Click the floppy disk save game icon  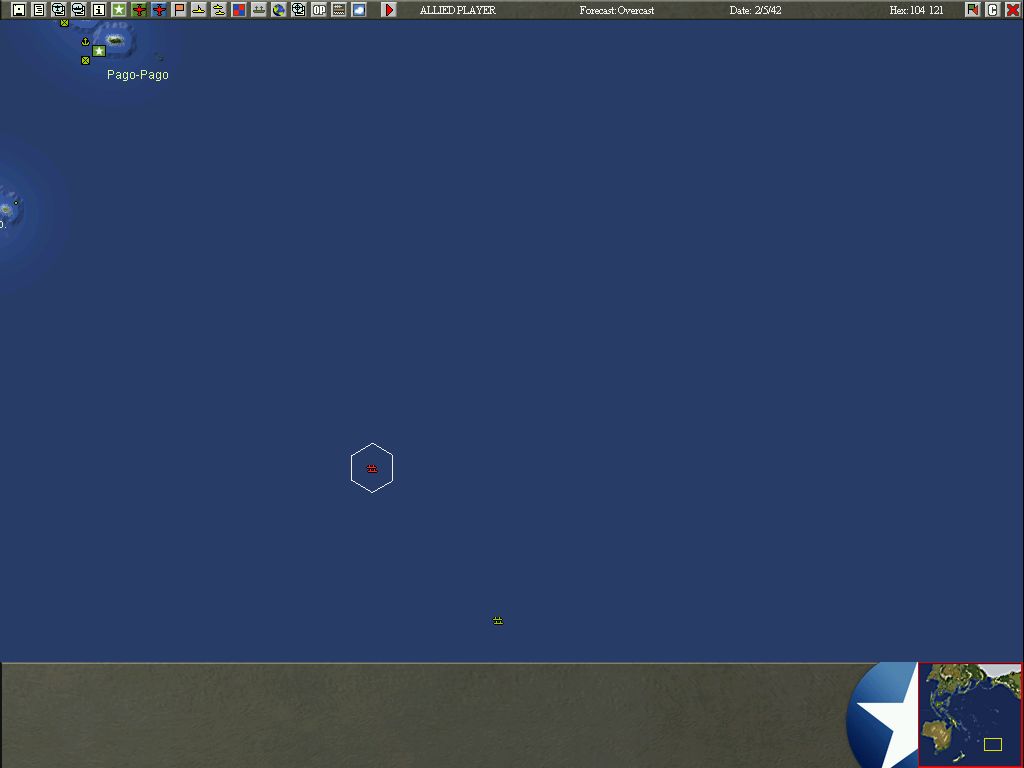19,10
